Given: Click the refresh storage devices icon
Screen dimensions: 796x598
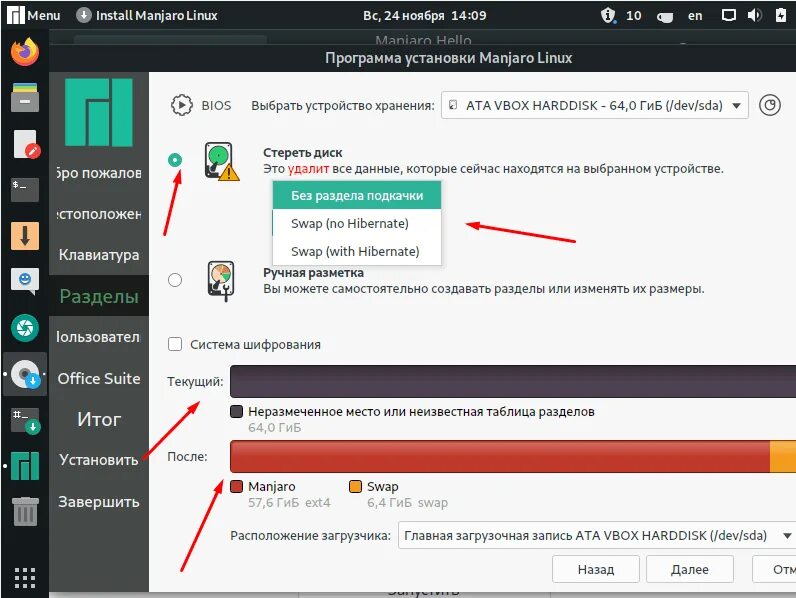Looking at the screenshot, I should click(x=770, y=105).
